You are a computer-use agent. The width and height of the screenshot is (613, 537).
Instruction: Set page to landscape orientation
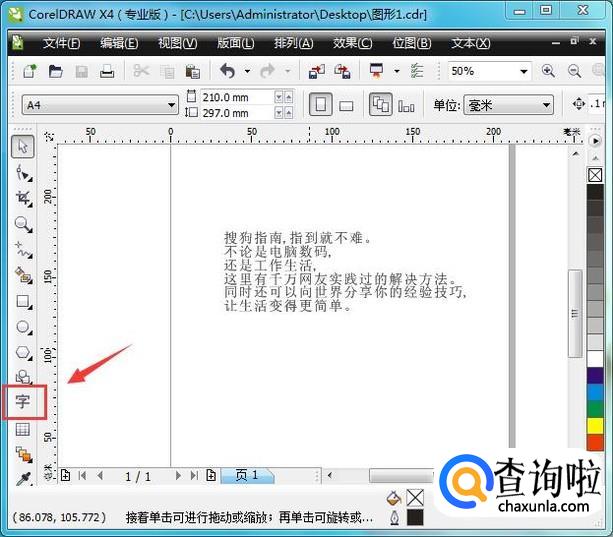click(x=346, y=106)
